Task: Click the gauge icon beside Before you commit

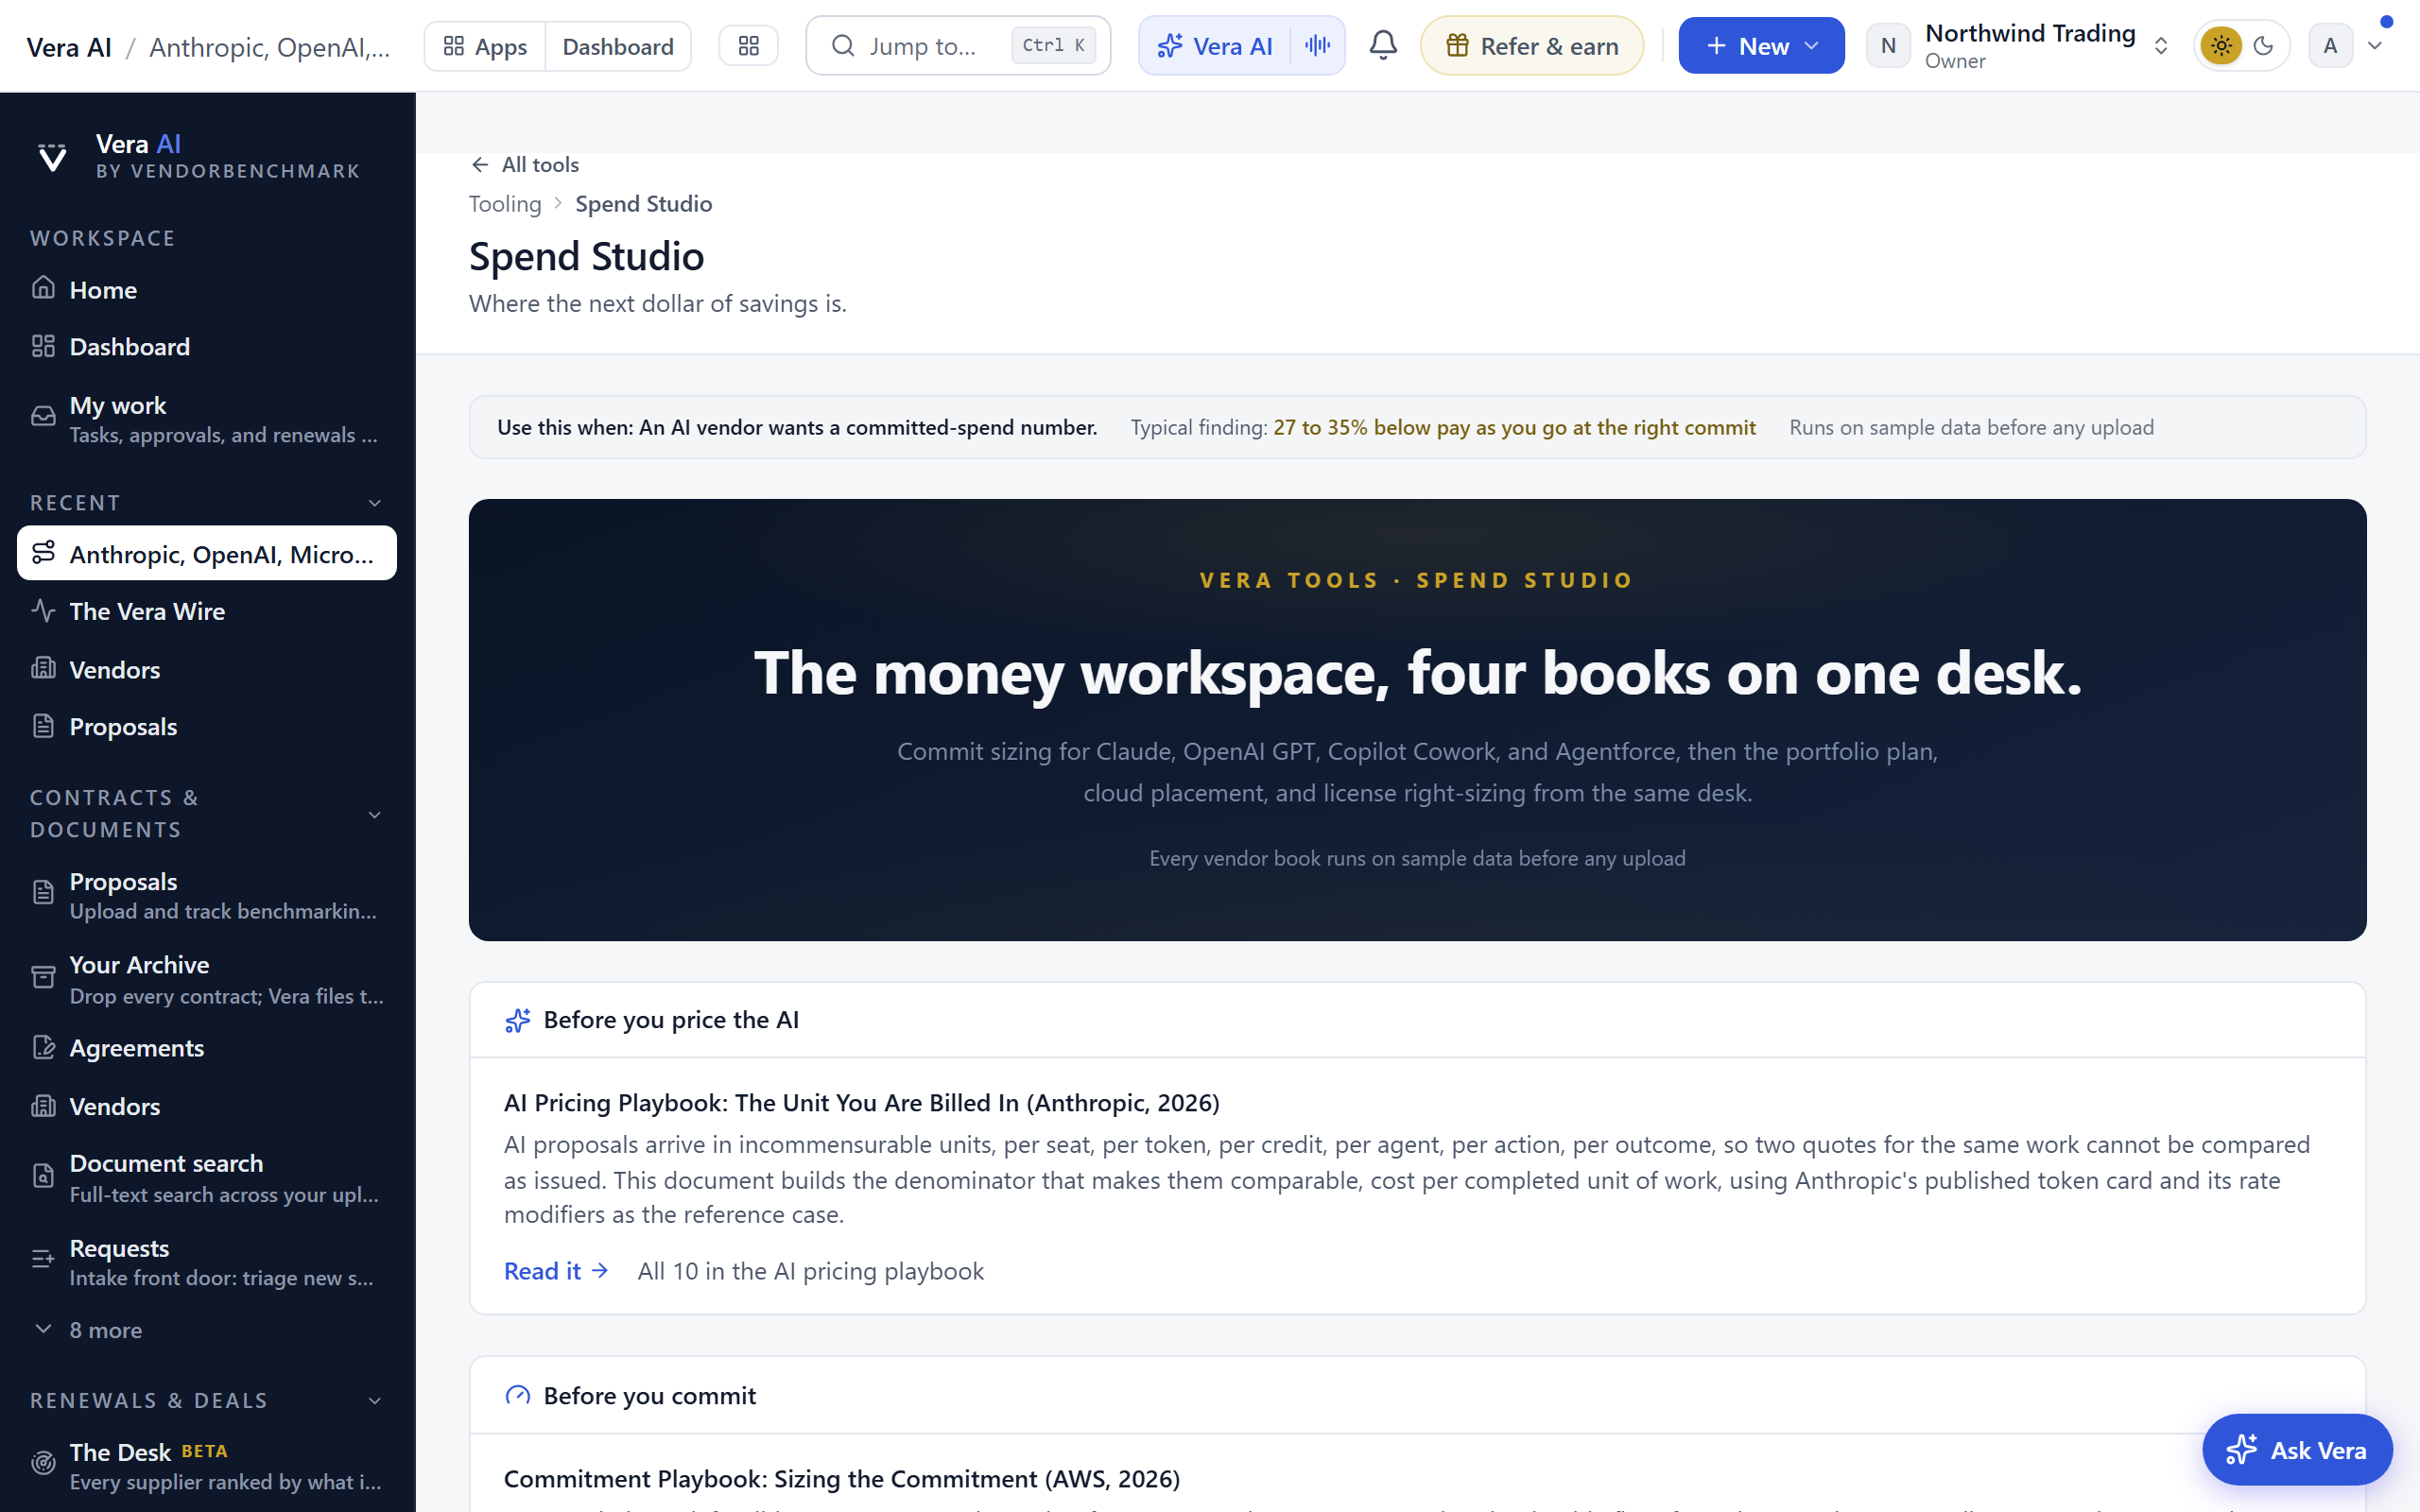Action: tap(517, 1396)
